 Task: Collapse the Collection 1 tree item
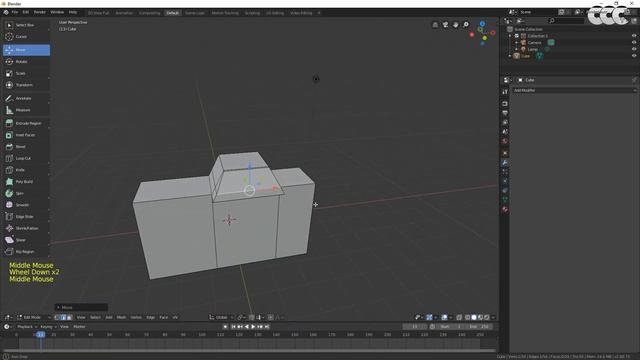[x=510, y=36]
